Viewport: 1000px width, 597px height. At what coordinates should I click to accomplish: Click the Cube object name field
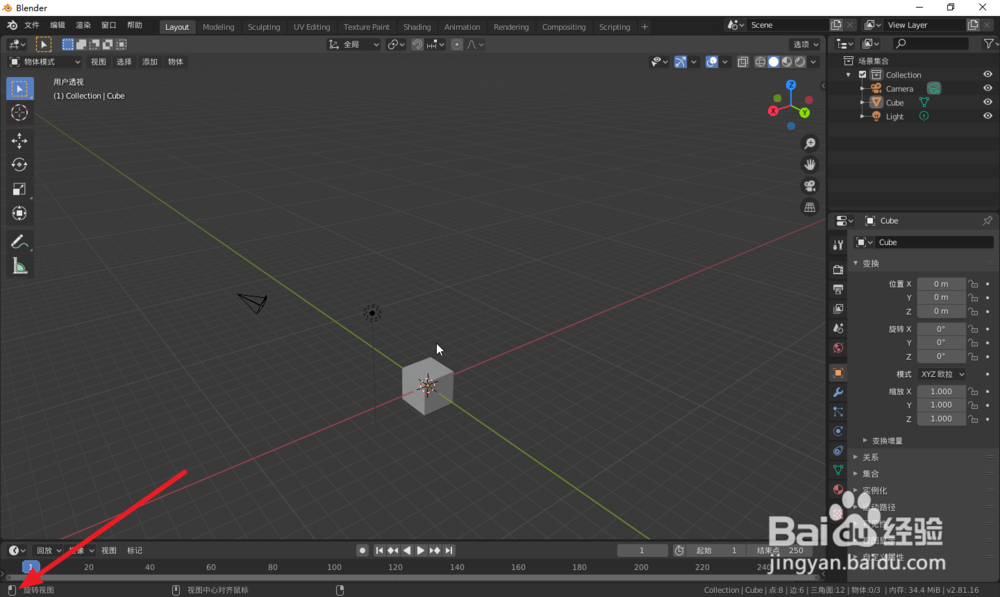(x=934, y=242)
